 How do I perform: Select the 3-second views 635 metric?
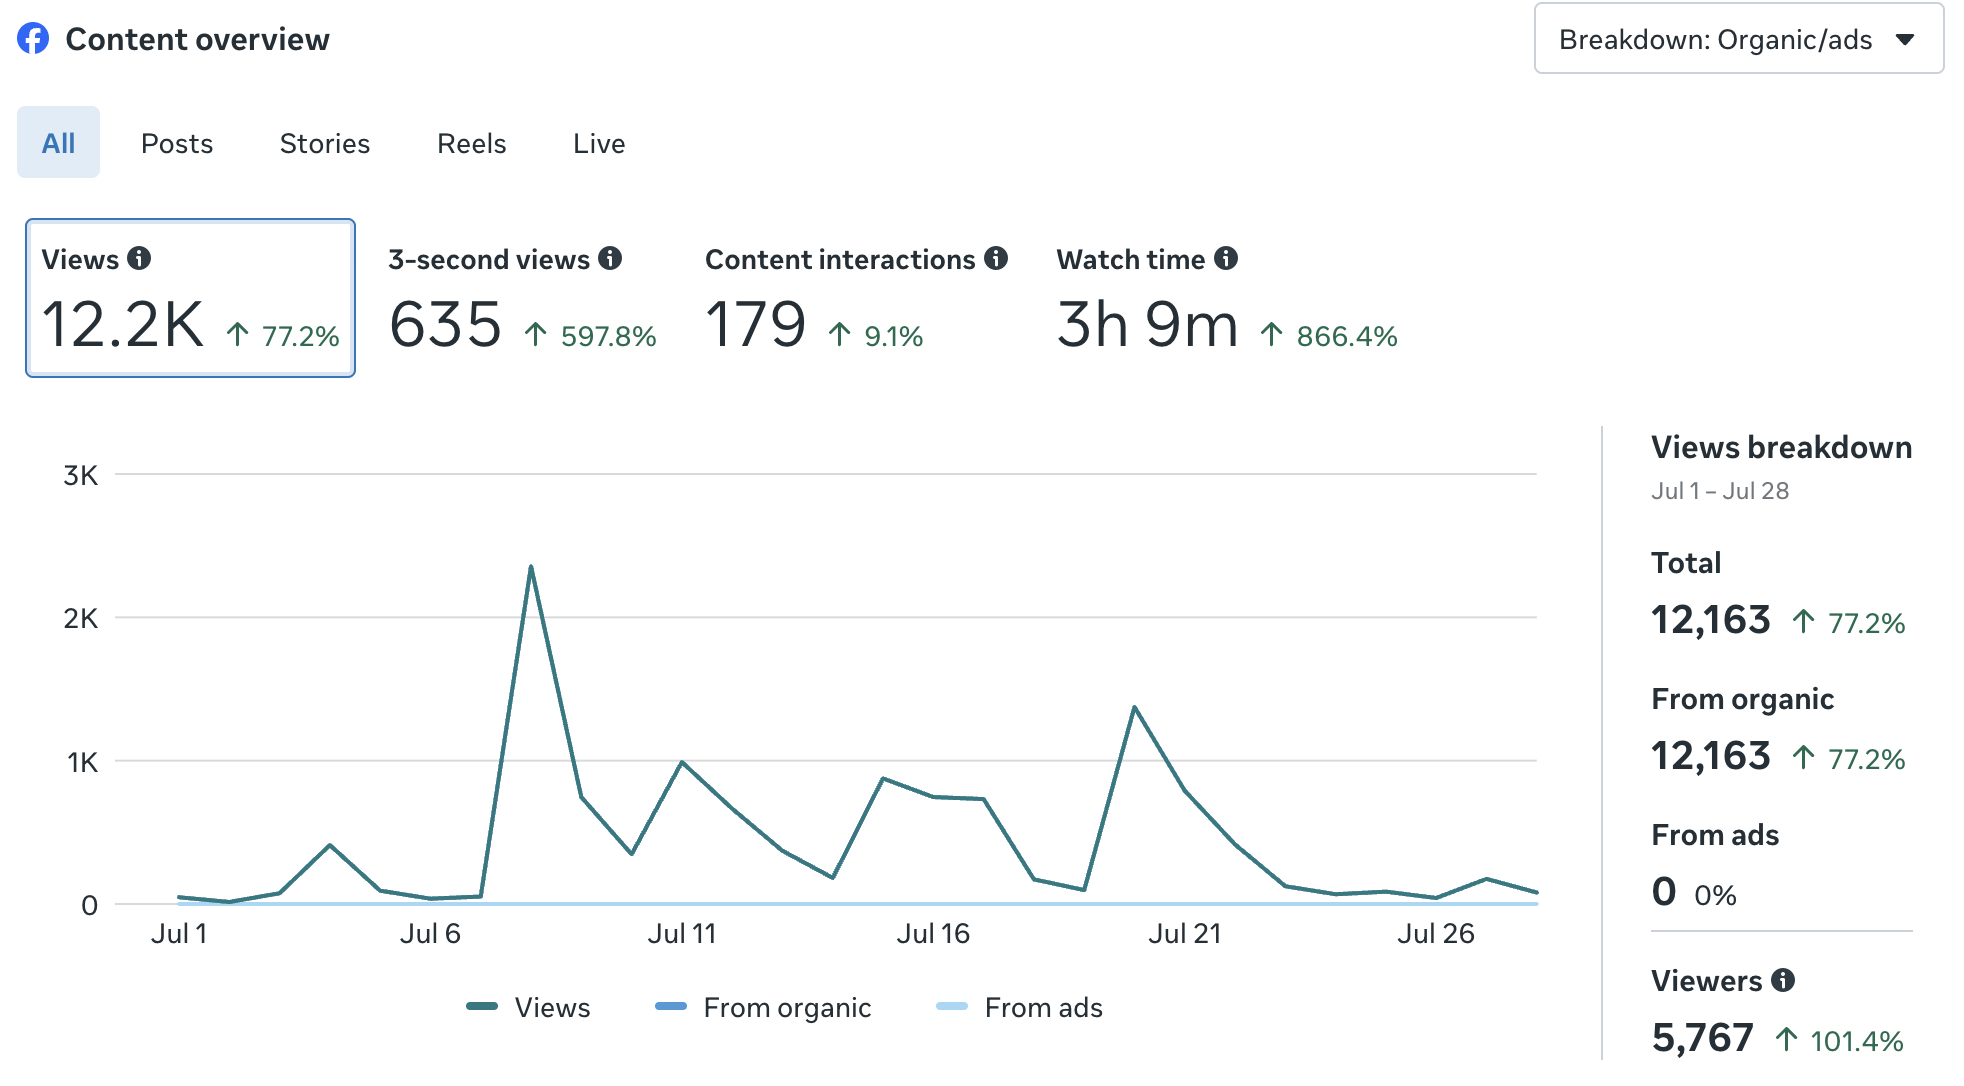(522, 300)
